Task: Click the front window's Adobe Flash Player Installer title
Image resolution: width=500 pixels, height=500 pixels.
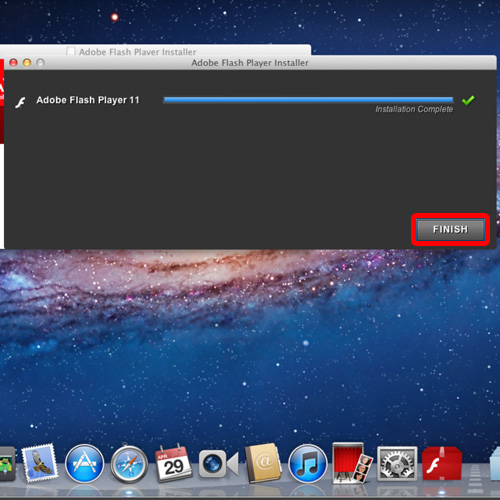Action: (x=250, y=63)
